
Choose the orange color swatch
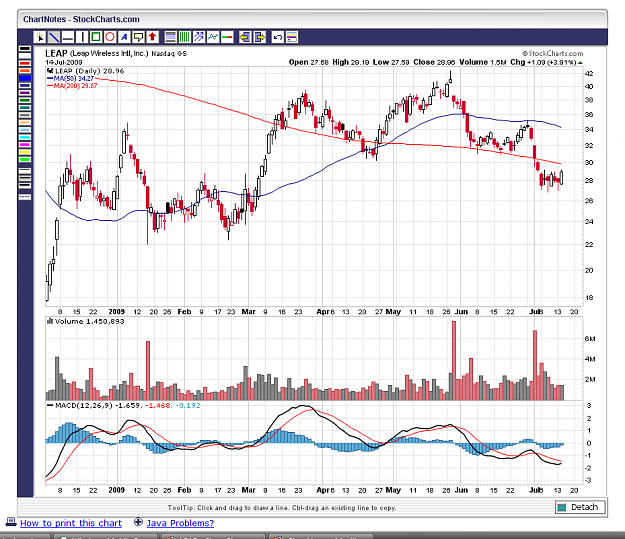pyautogui.click(x=25, y=71)
